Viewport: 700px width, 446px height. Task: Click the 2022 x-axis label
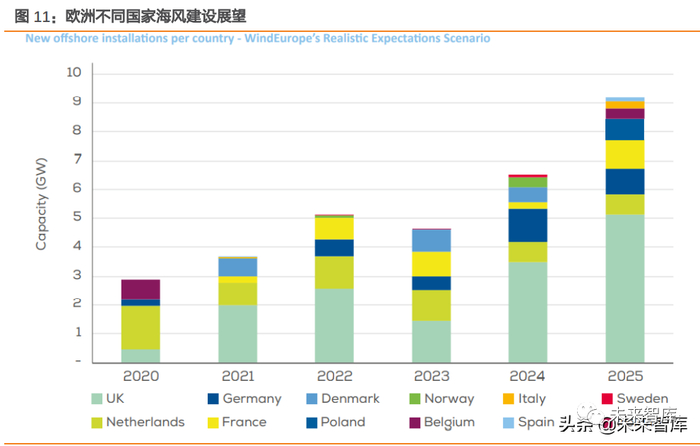tap(335, 376)
